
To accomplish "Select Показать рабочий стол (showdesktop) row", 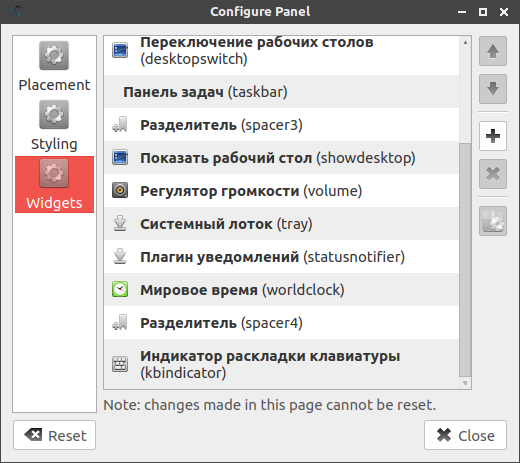I will [282, 158].
